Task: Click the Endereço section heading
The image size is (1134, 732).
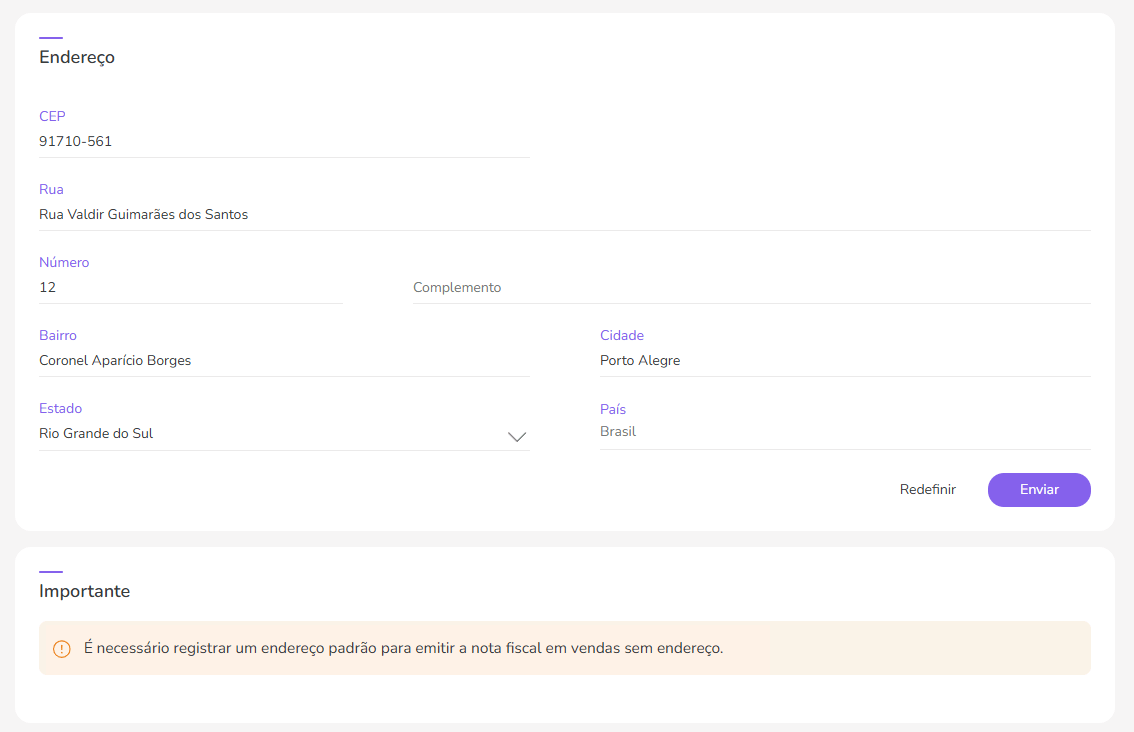Action: point(77,58)
